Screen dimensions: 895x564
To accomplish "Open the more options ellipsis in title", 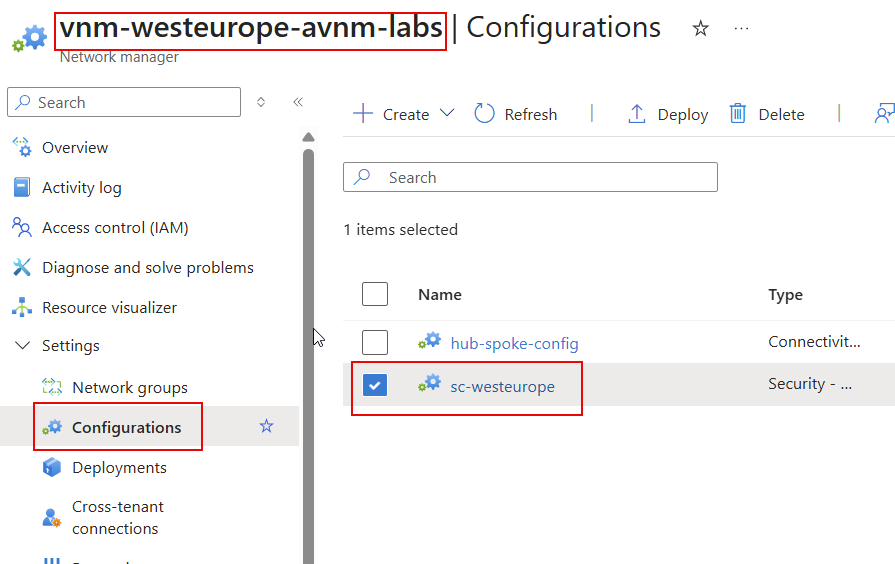I will (741, 29).
